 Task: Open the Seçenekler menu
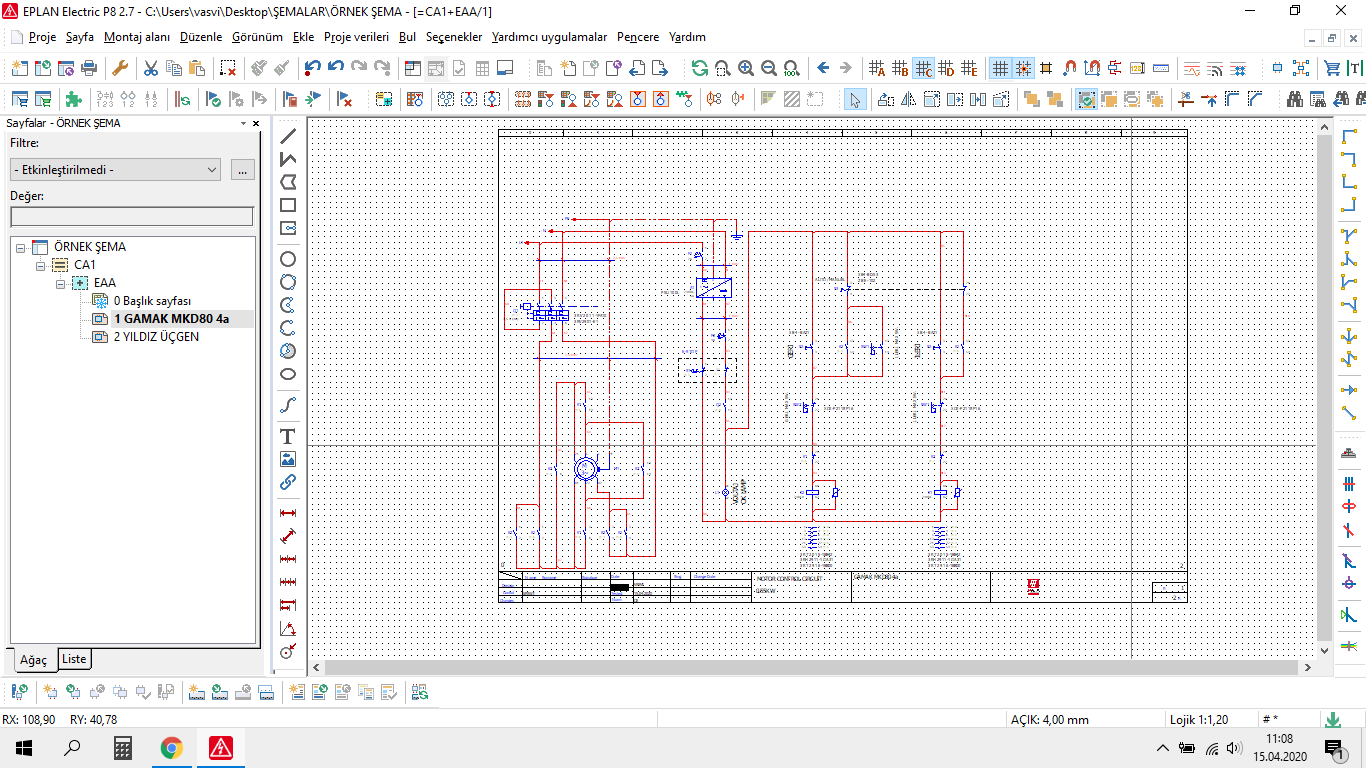[454, 37]
